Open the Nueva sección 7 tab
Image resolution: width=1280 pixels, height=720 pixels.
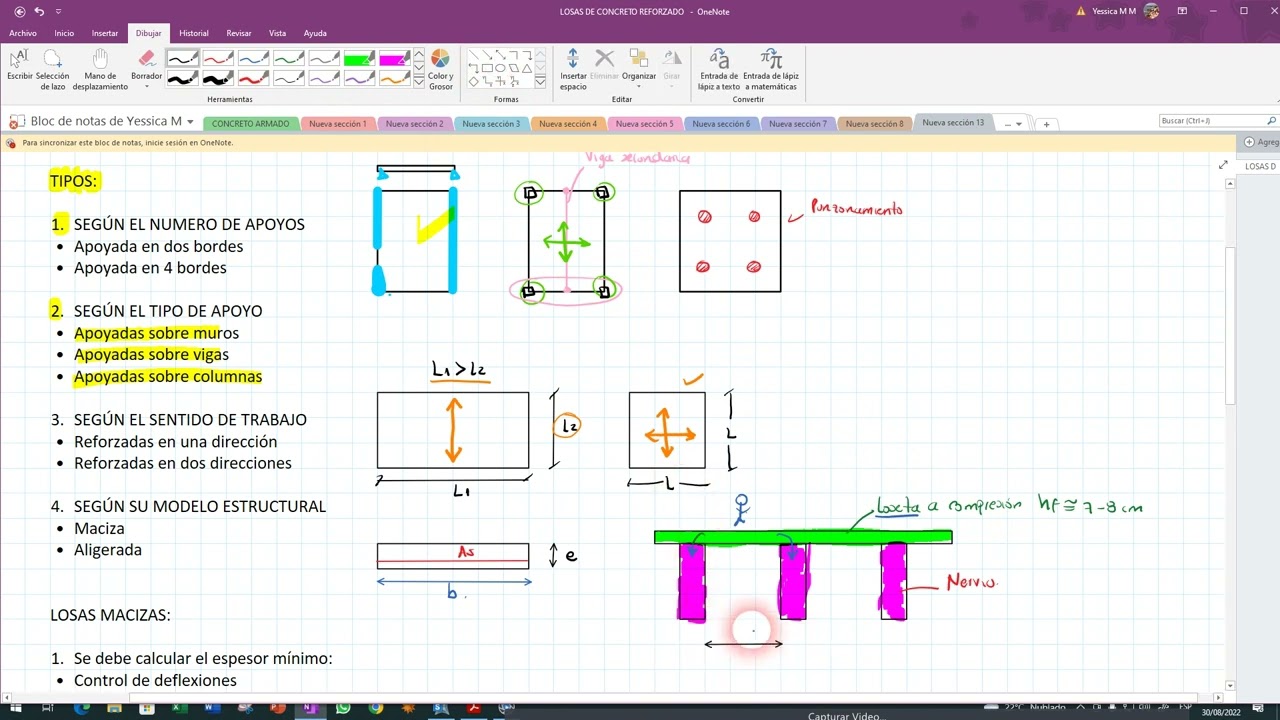pos(798,124)
